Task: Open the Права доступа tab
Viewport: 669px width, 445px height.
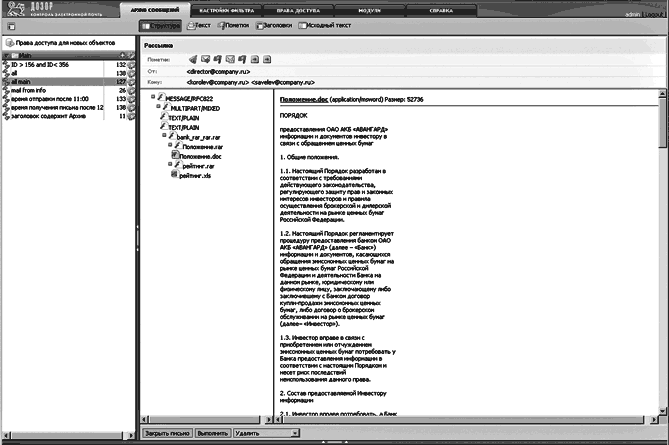Action: (x=298, y=11)
